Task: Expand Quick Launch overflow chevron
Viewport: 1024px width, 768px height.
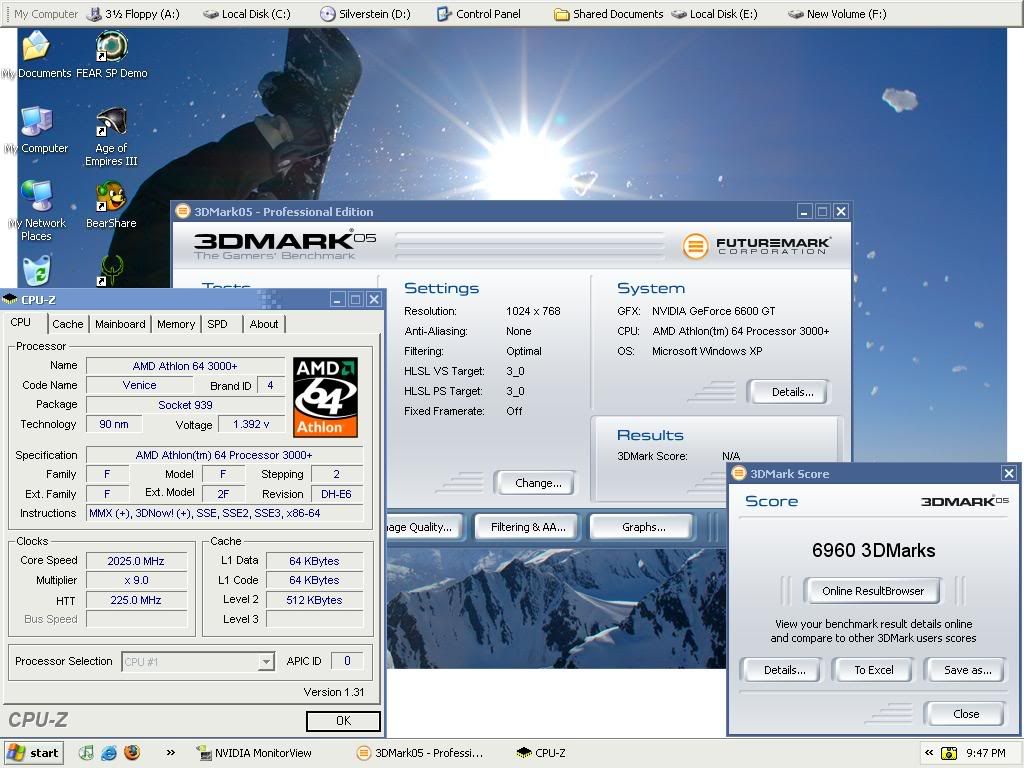Action: 170,752
